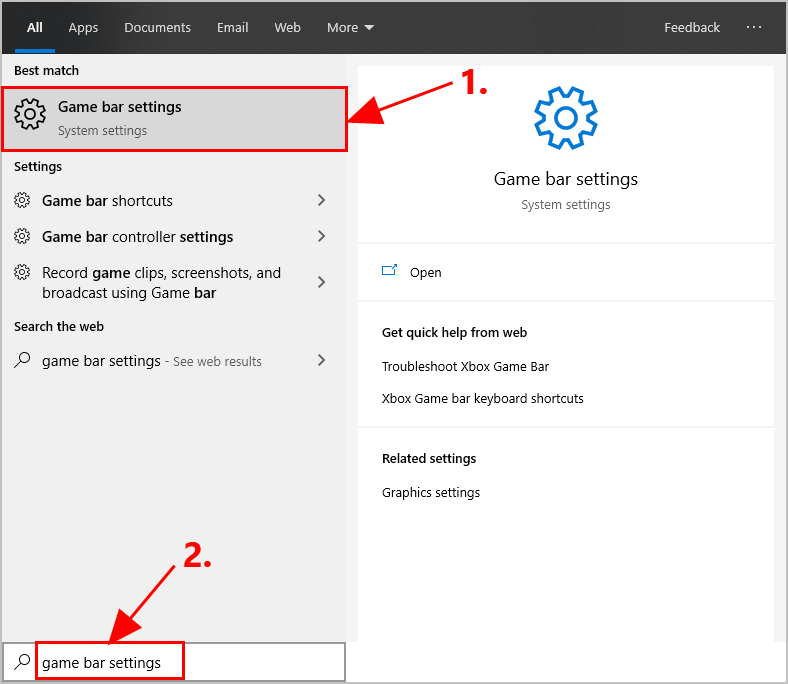Open Game bar settings best match
Screen dimensions: 788x684
[174, 119]
